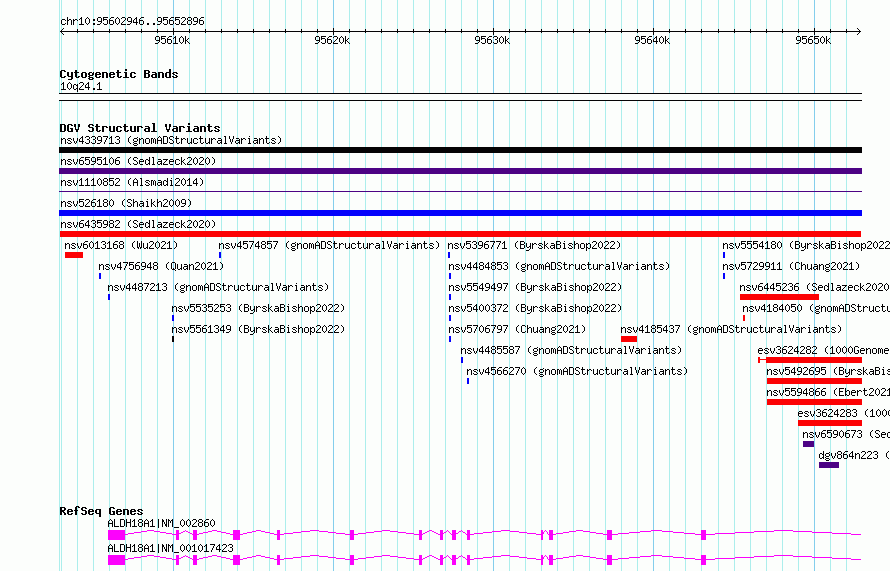890x571 pixels.
Task: Select the red esv3624282 variant bar
Action: pos(810,360)
